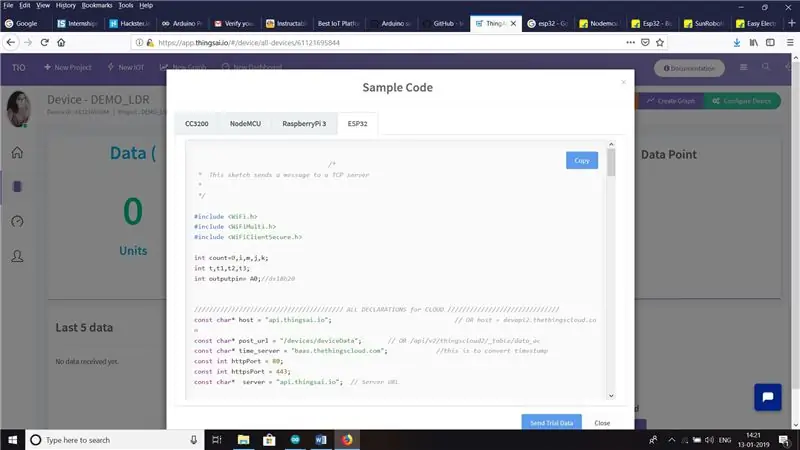Click the code panel scrollbar thumb
This screenshot has height=450, width=800.
(x=611, y=162)
